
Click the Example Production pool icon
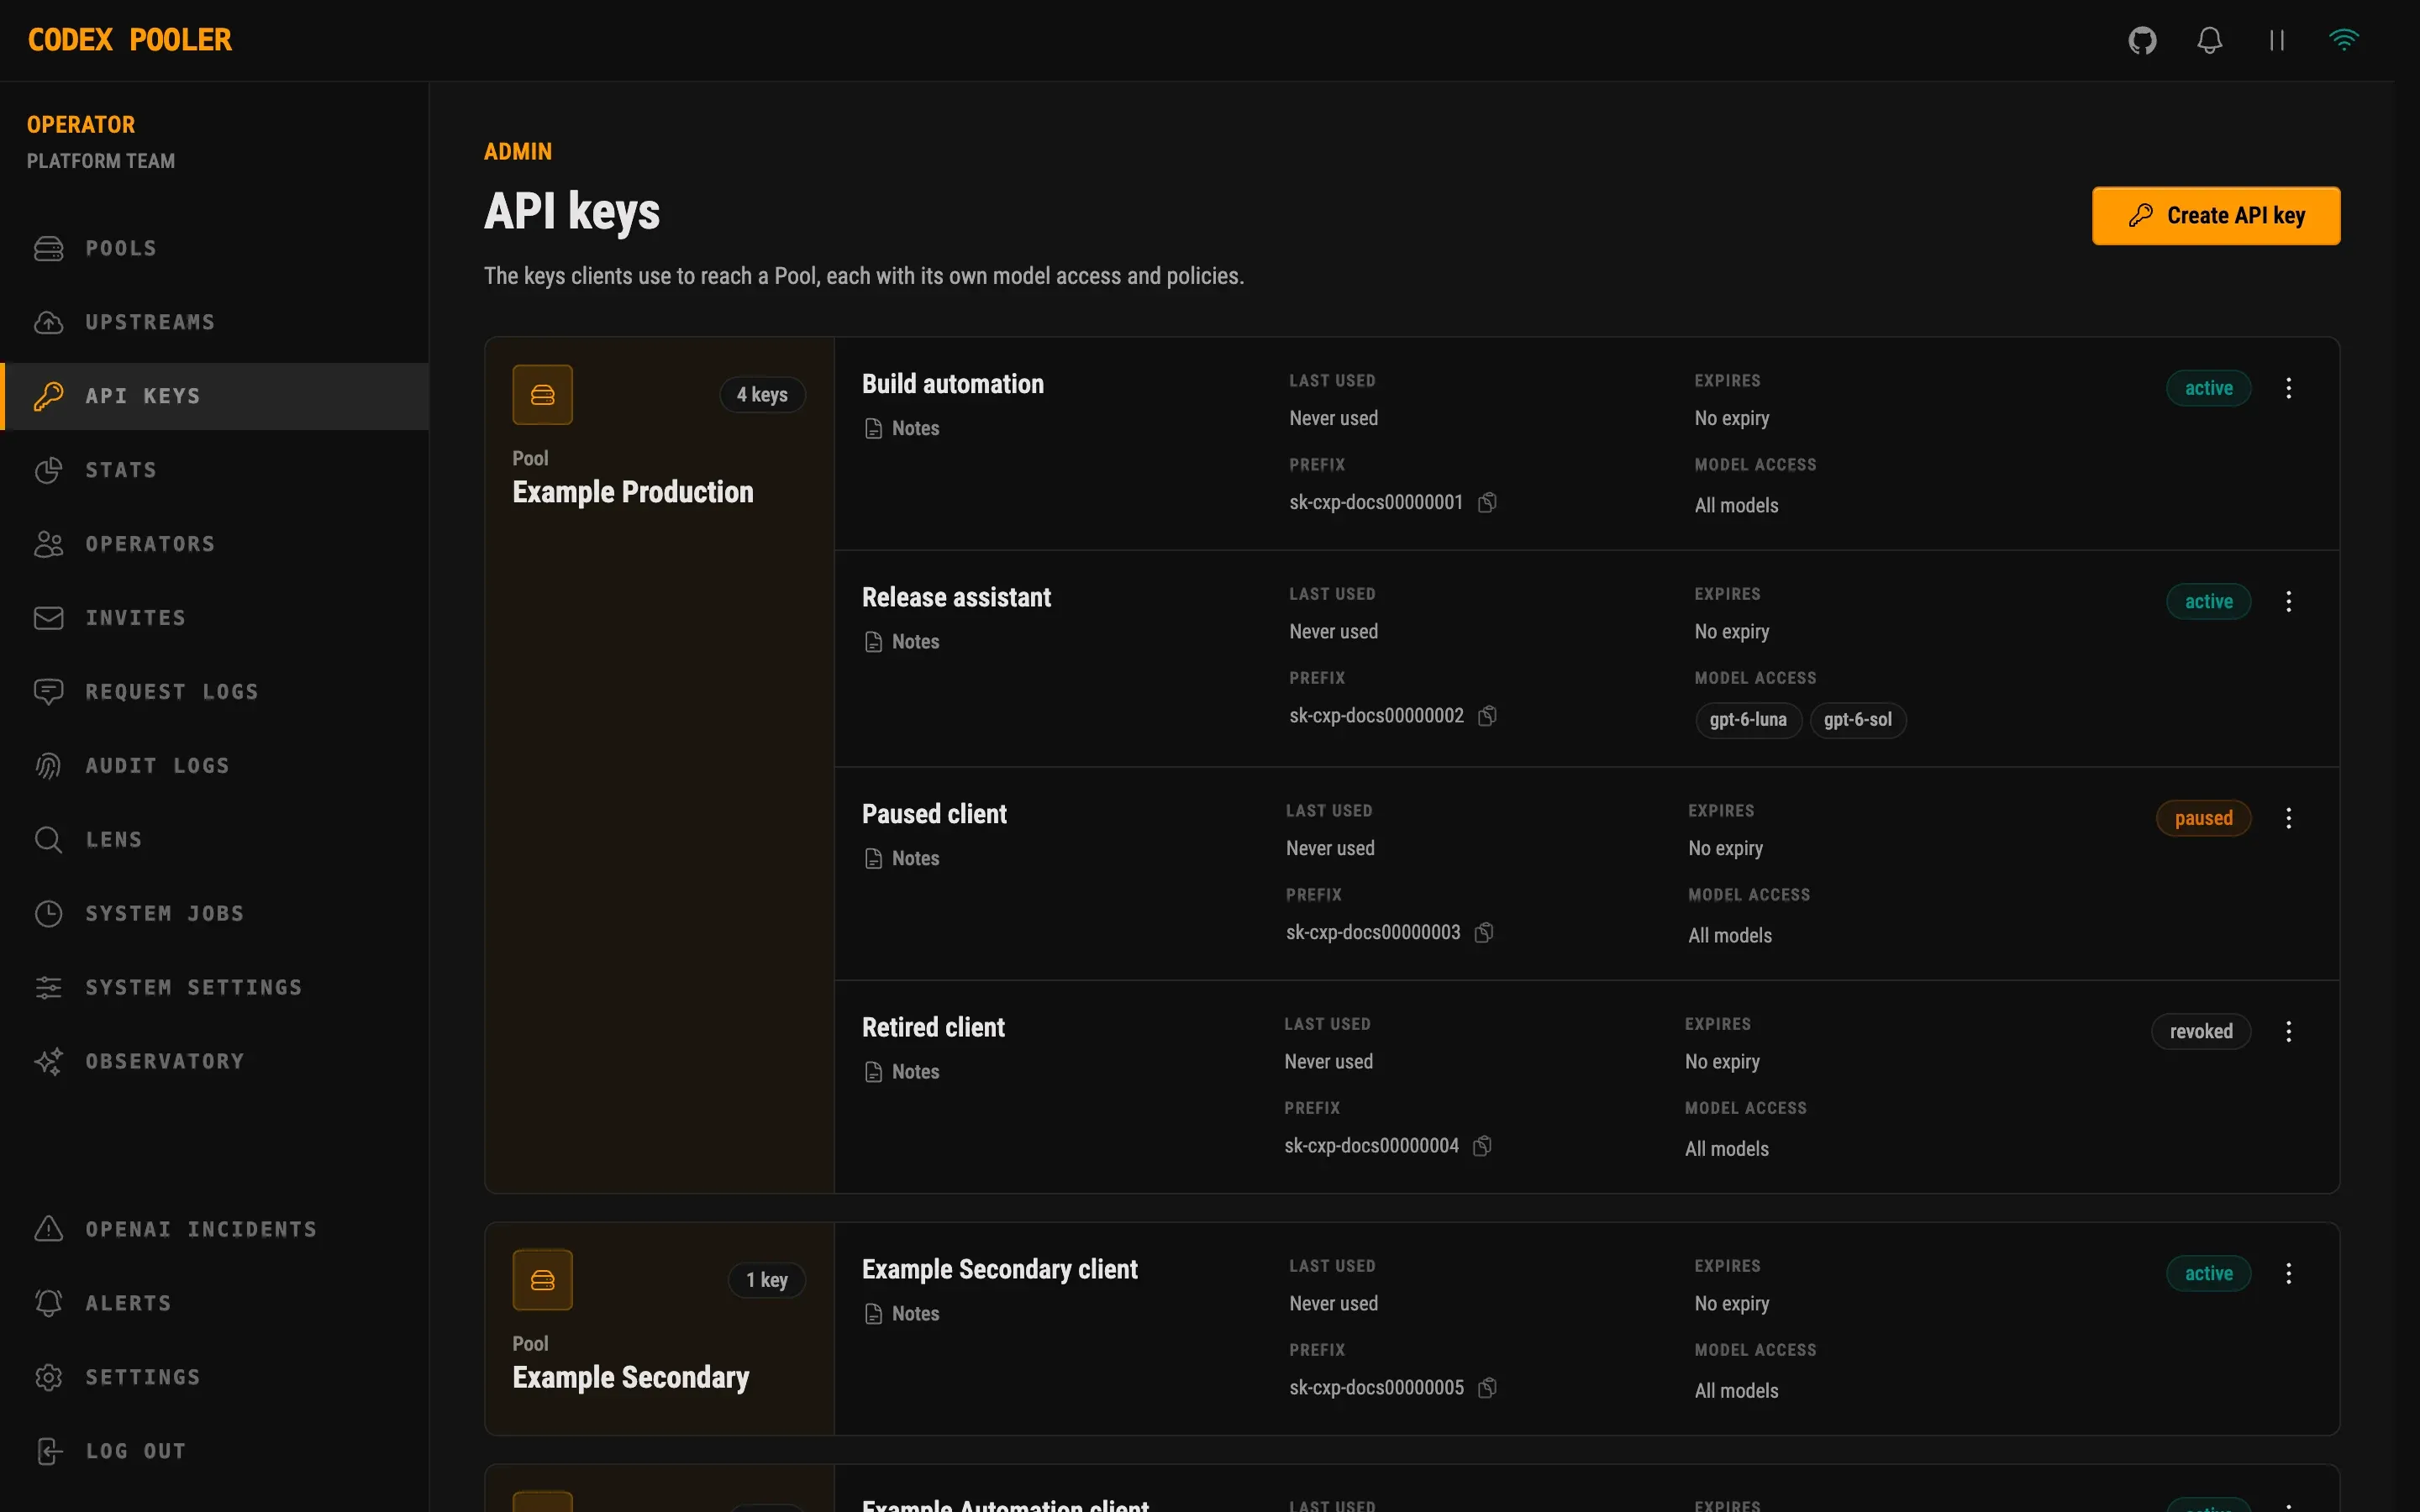point(542,395)
